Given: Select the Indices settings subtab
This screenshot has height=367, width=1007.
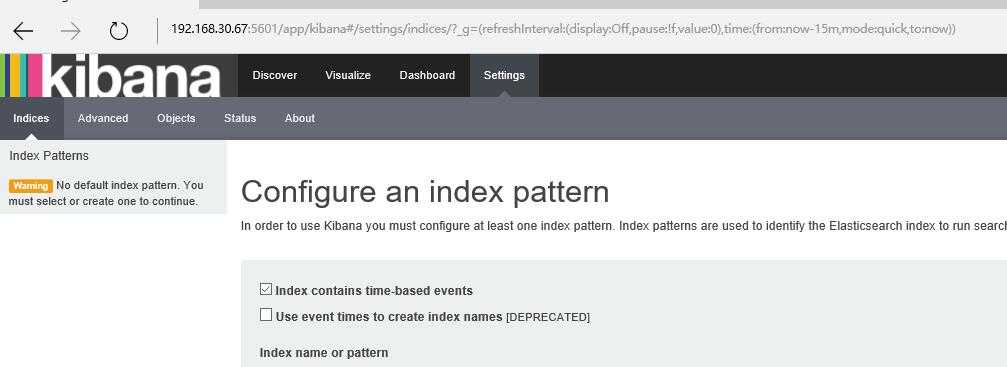Looking at the screenshot, I should pos(31,118).
